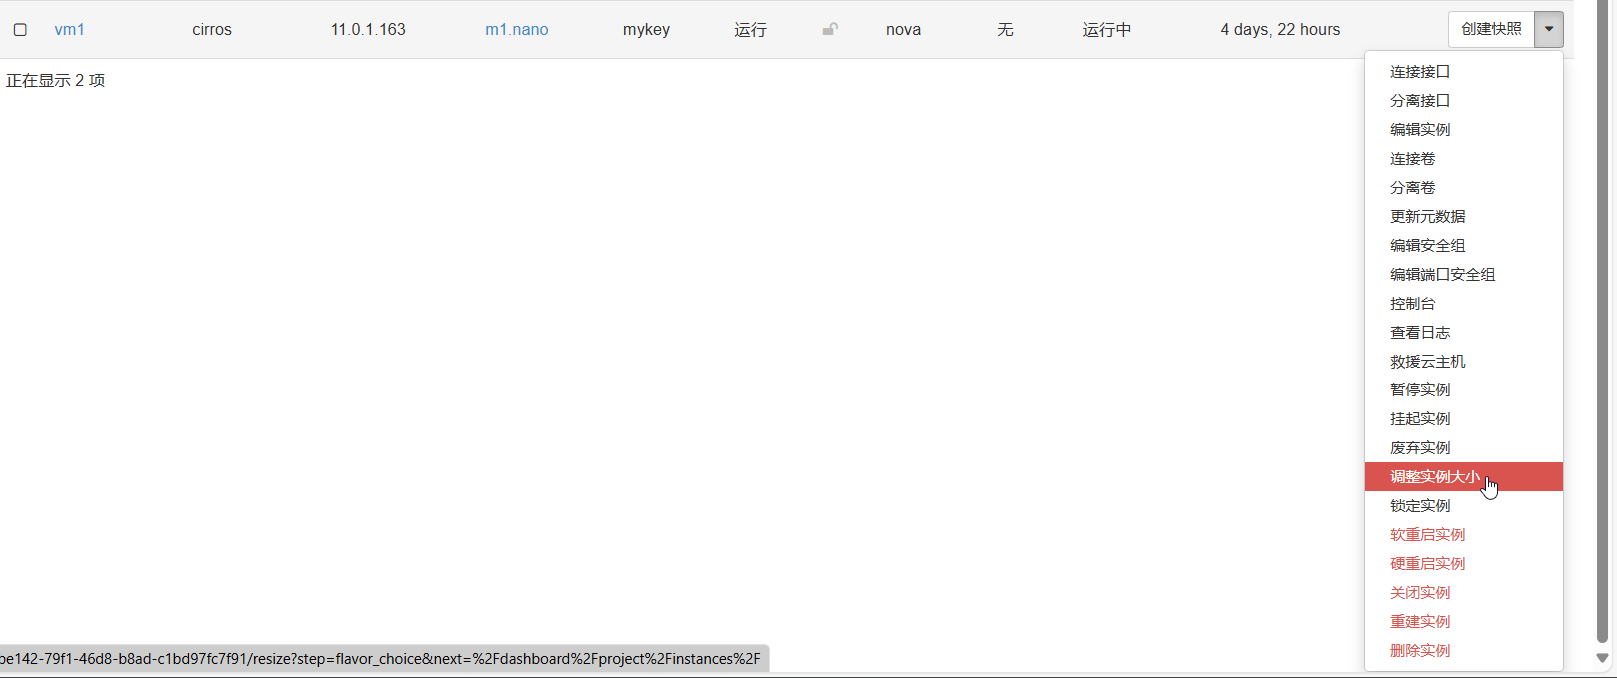The image size is (1617, 678).
Task: Select 重建实例 menu entry
Action: coord(1463,622)
